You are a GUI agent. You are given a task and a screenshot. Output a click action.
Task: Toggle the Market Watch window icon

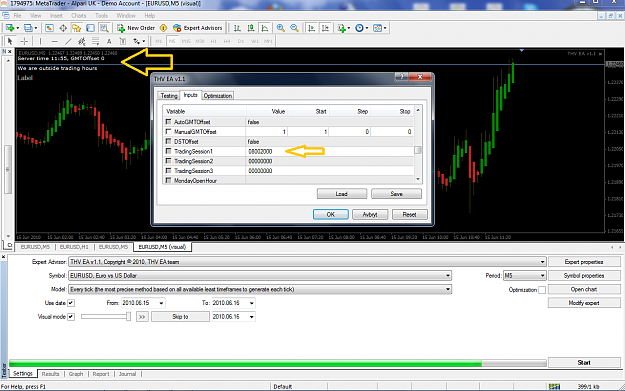pos(49,28)
